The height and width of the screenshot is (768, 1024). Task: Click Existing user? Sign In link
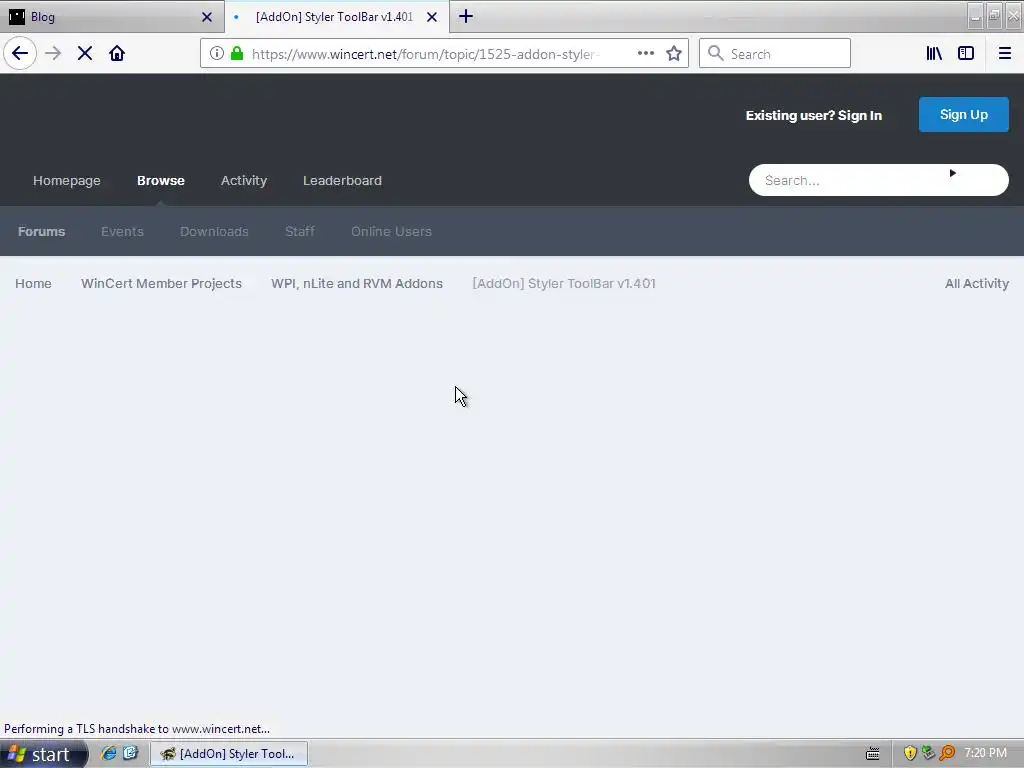814,116
